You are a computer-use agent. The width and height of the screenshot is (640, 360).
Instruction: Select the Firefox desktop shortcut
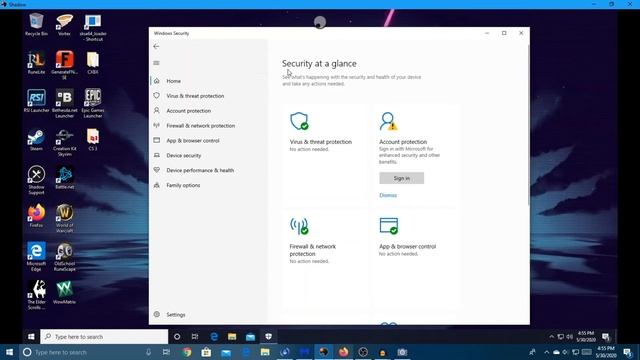tap(36, 216)
